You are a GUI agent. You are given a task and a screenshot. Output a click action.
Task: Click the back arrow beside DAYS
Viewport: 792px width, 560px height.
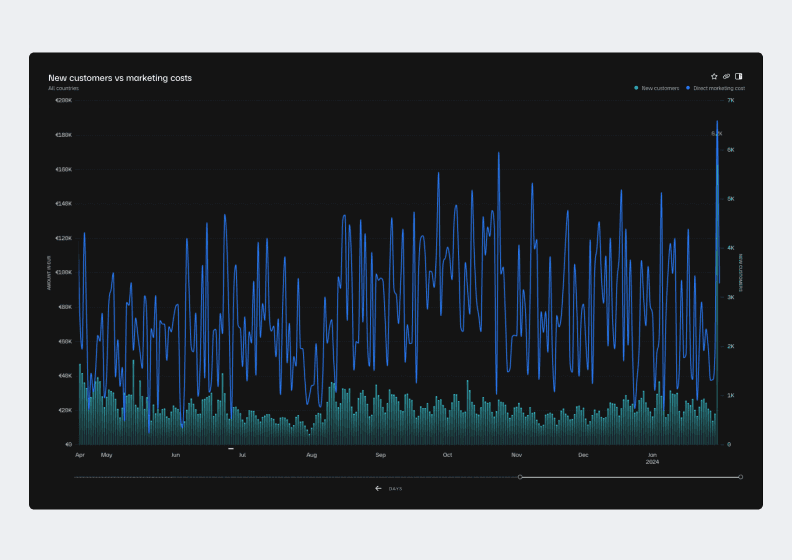[378, 488]
